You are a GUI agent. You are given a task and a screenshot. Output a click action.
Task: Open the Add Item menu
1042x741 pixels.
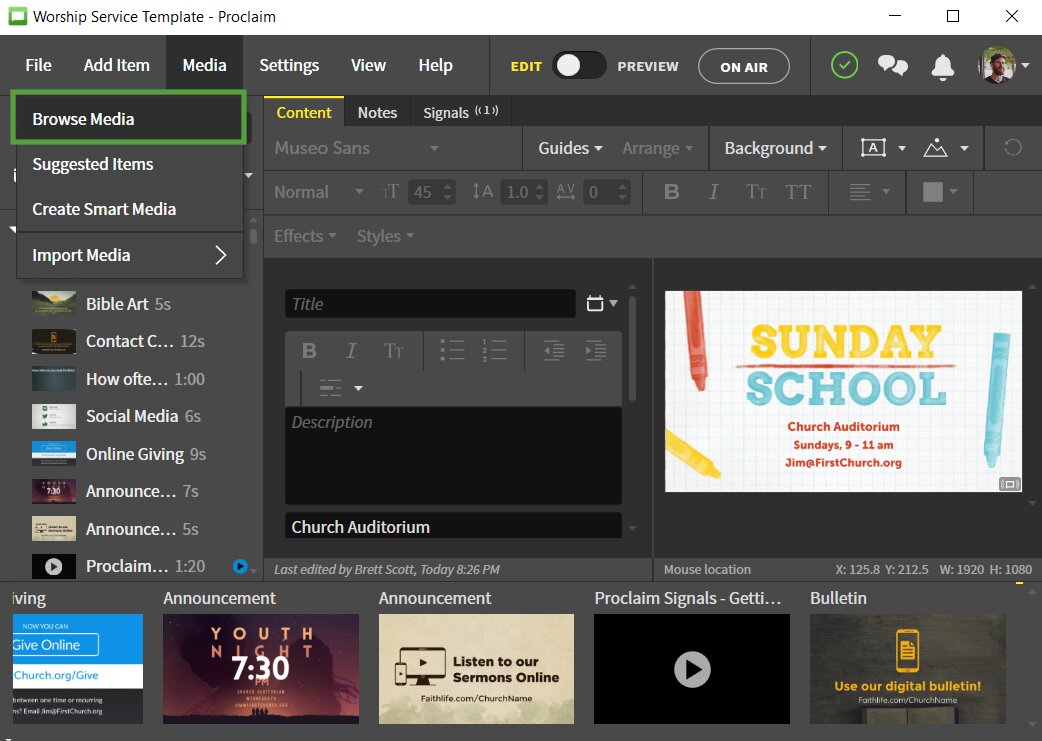116,65
